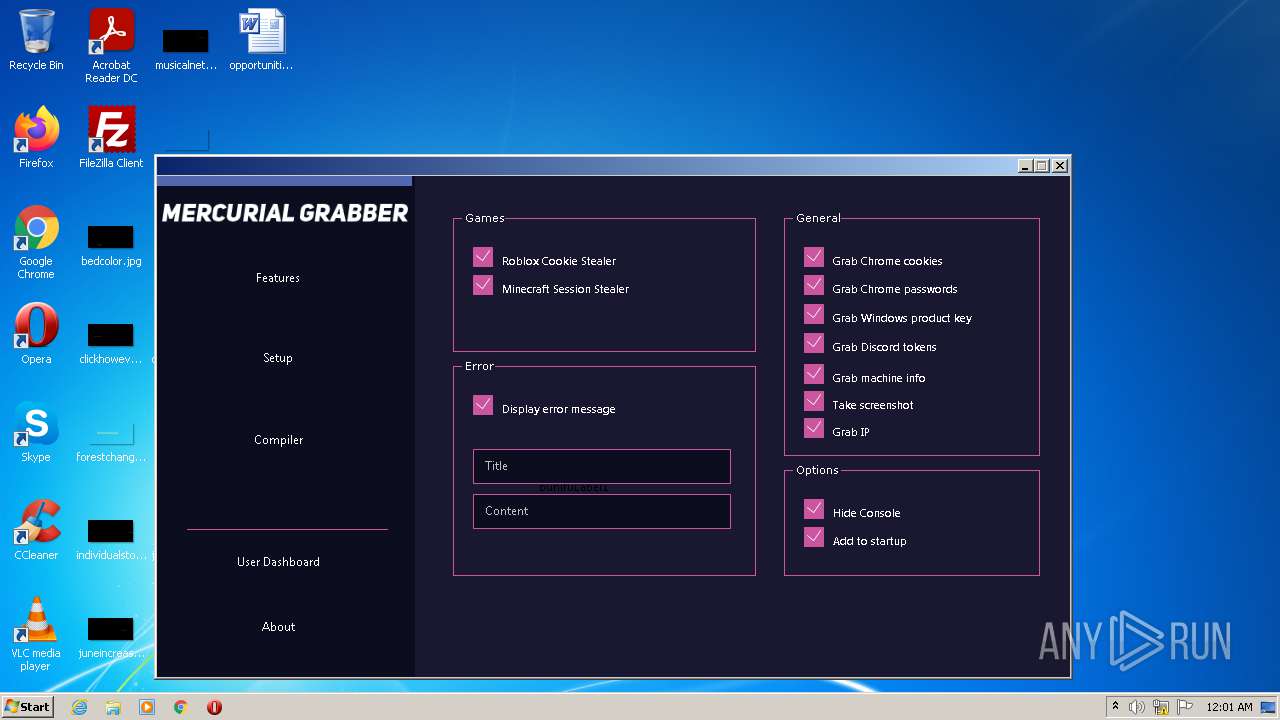Open the Opera desktop shortcut

click(x=36, y=335)
